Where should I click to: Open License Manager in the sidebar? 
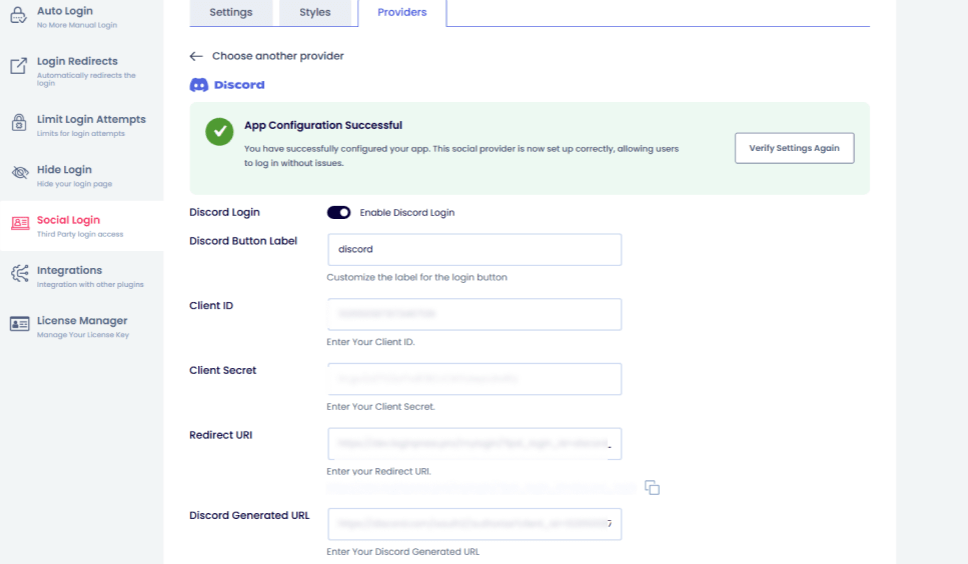coord(81,326)
